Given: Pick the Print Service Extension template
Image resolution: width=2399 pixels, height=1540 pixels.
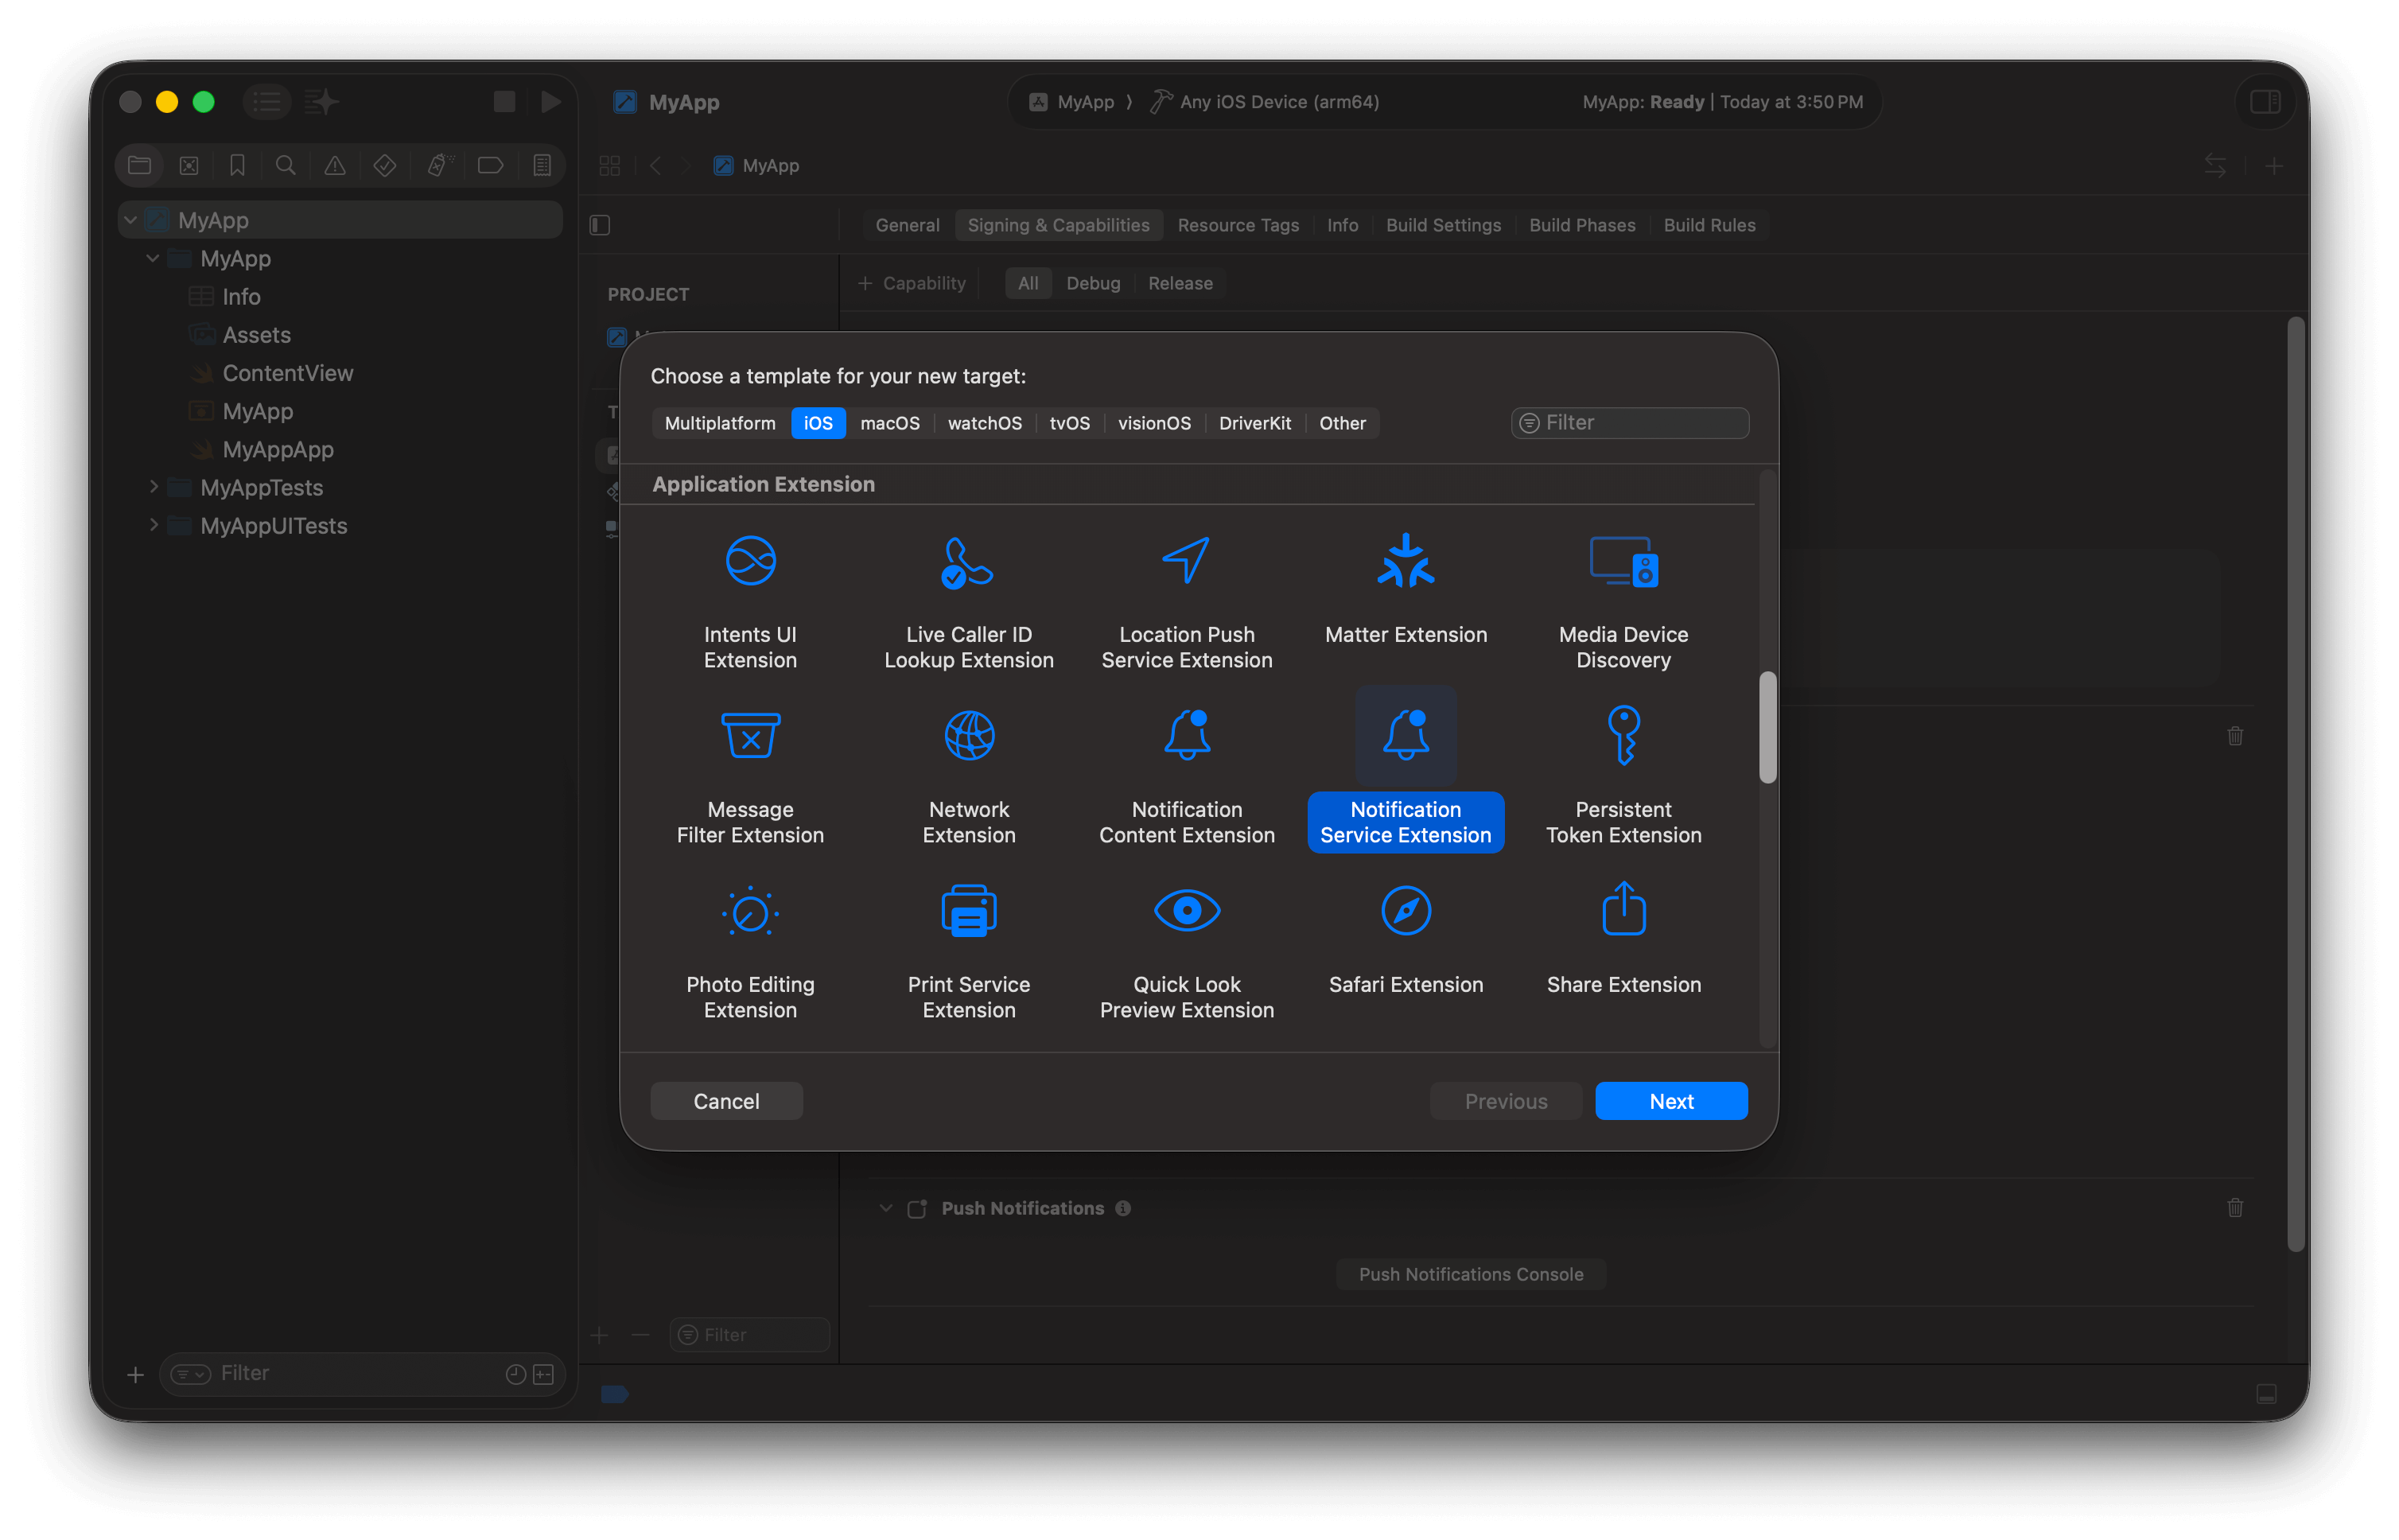Looking at the screenshot, I should (968, 952).
